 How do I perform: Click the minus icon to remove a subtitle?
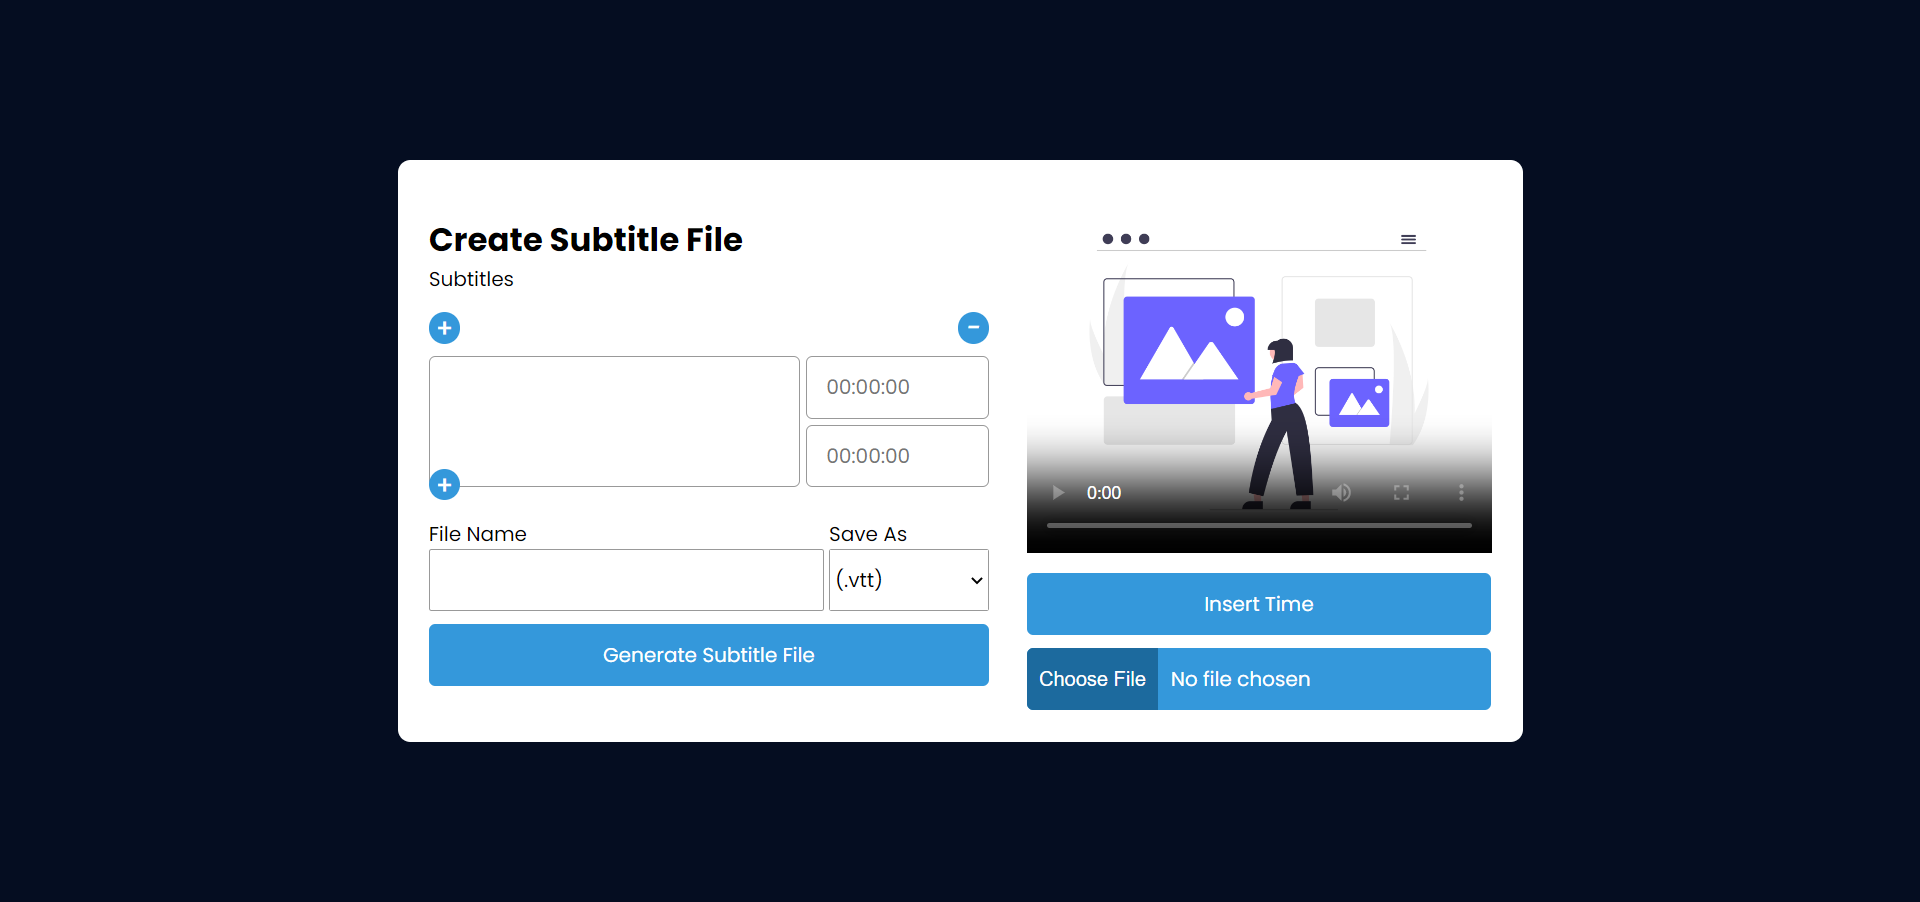[x=973, y=328]
